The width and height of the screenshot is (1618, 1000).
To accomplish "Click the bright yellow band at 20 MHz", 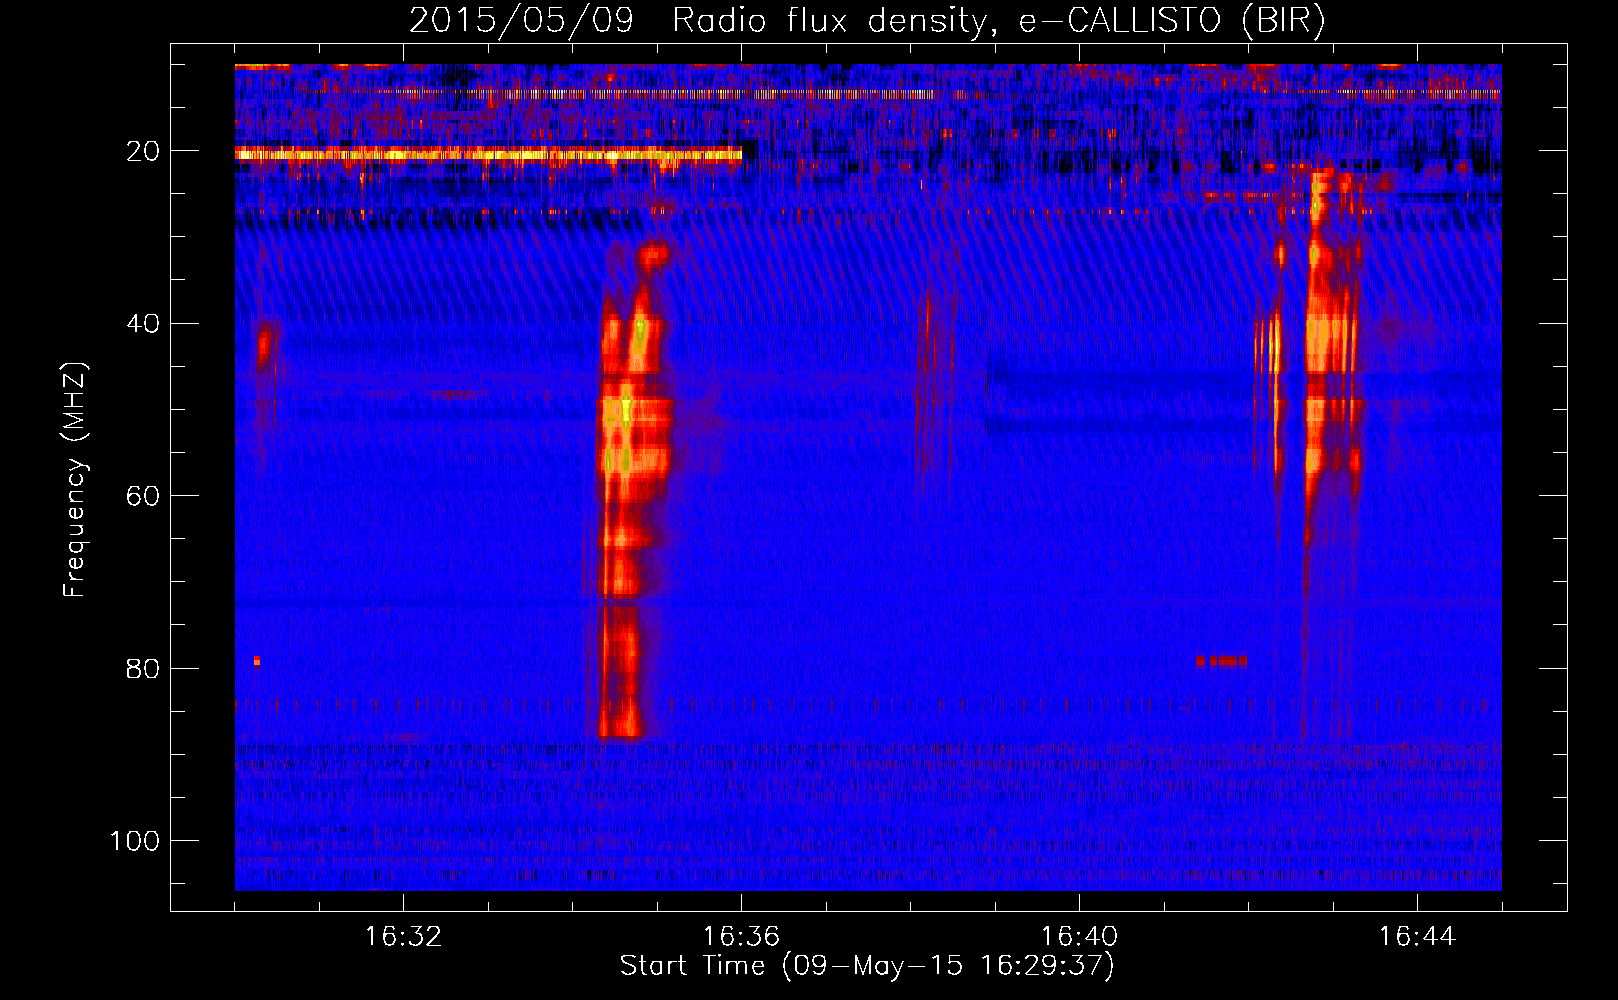I will (x=489, y=154).
